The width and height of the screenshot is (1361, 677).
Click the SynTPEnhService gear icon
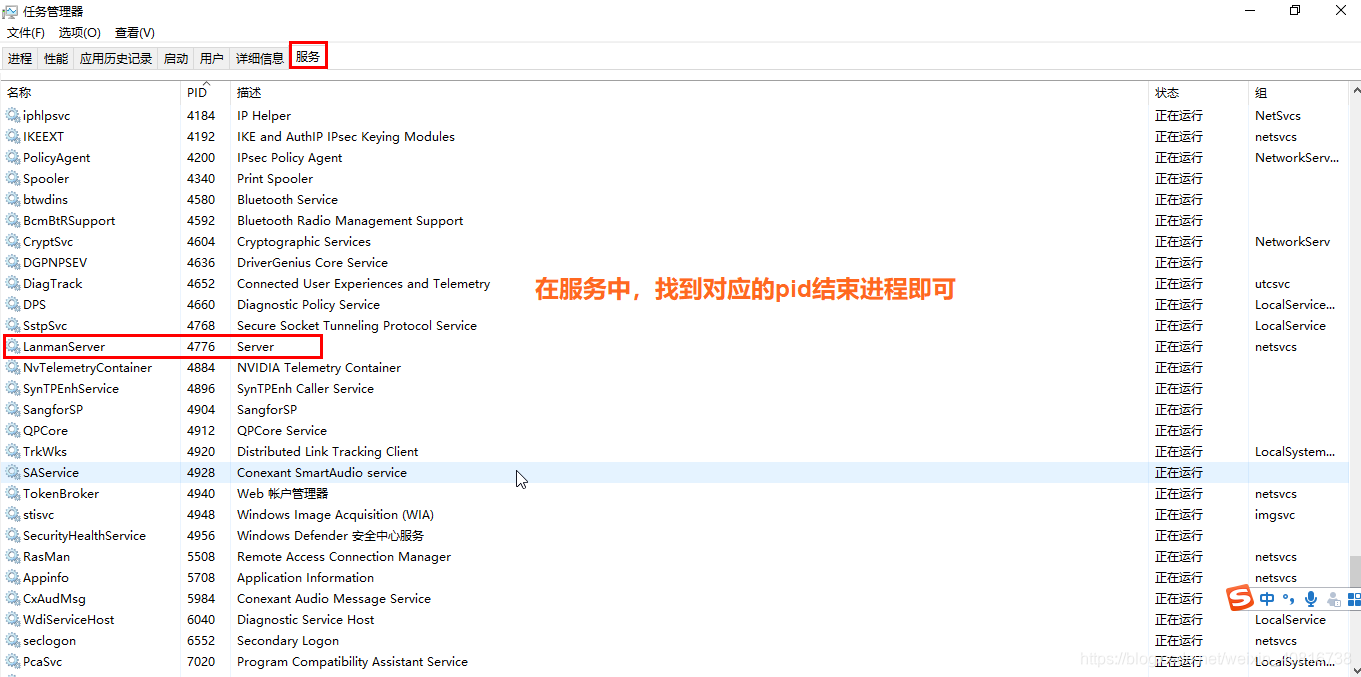click(x=13, y=389)
